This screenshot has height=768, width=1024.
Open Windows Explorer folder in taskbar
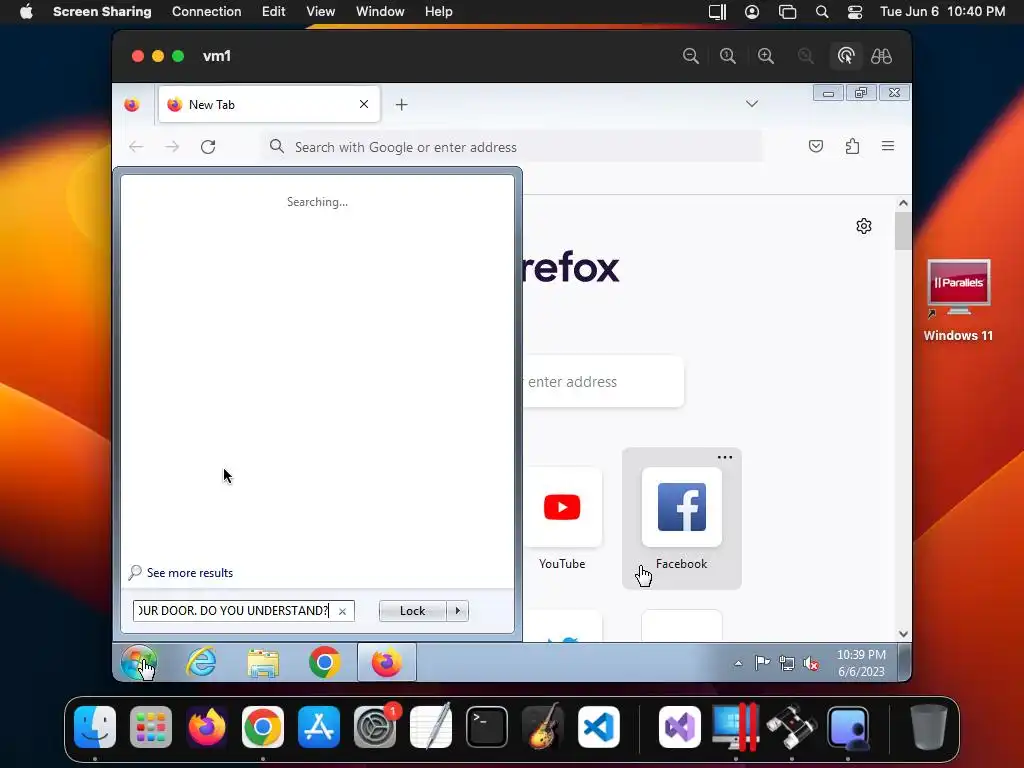[263, 662]
